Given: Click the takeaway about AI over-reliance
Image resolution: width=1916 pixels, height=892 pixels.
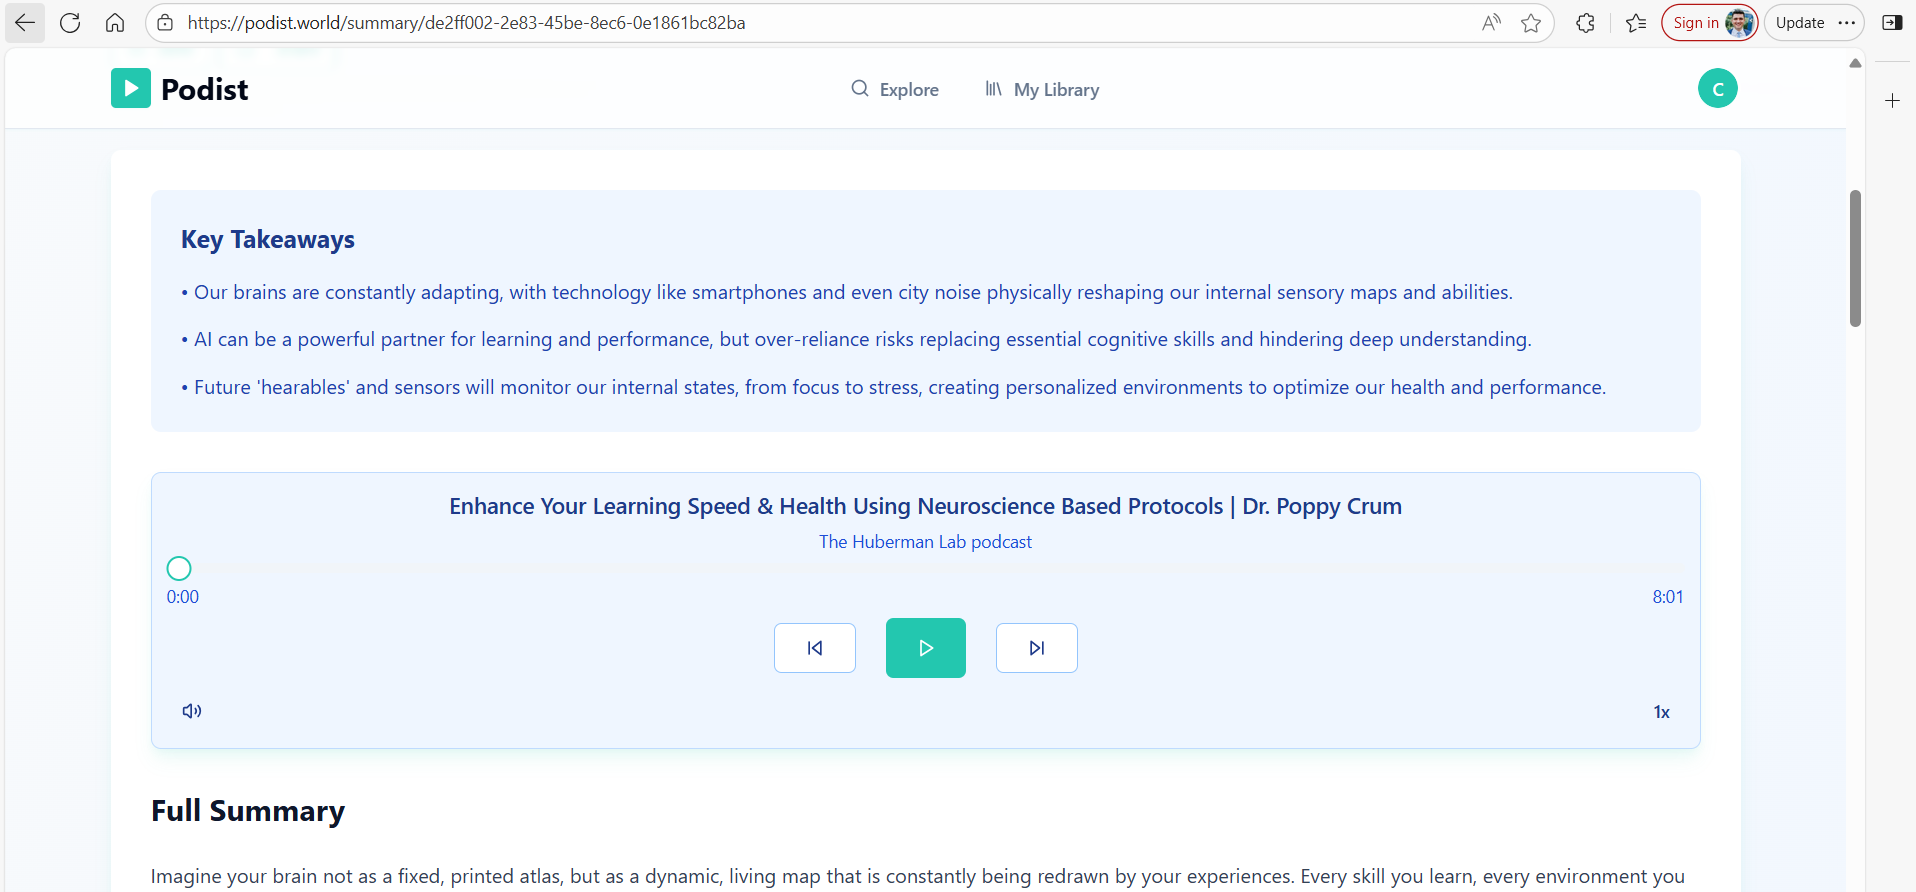Looking at the screenshot, I should [856, 340].
